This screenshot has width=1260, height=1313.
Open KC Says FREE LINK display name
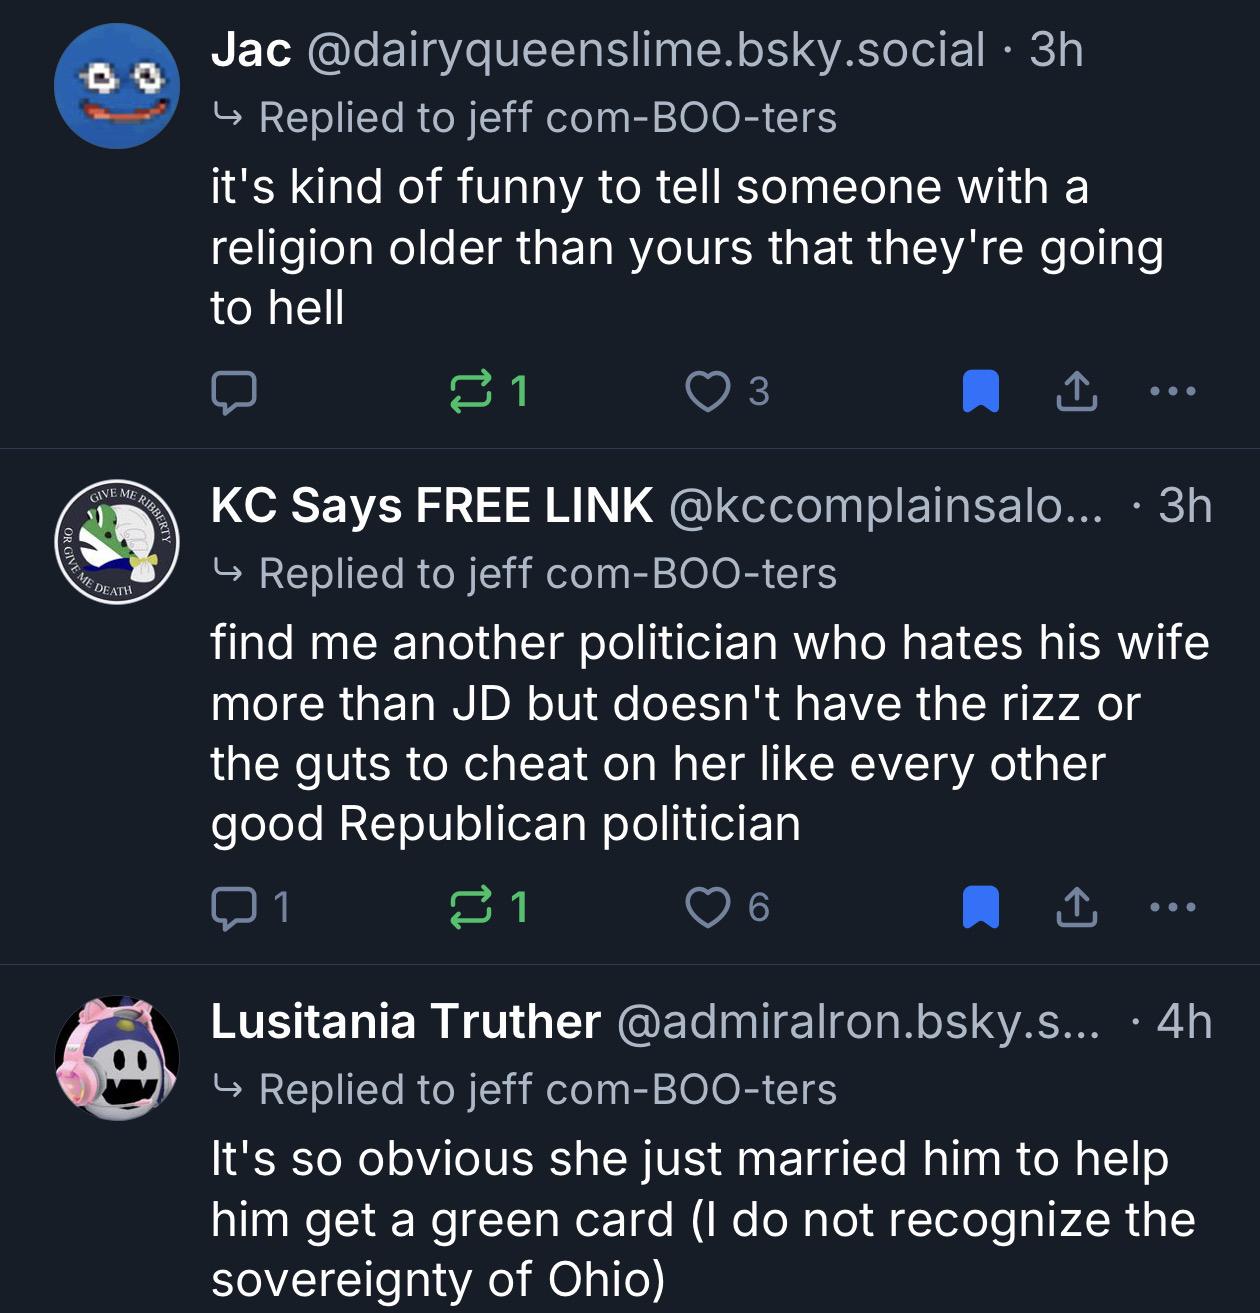(431, 506)
